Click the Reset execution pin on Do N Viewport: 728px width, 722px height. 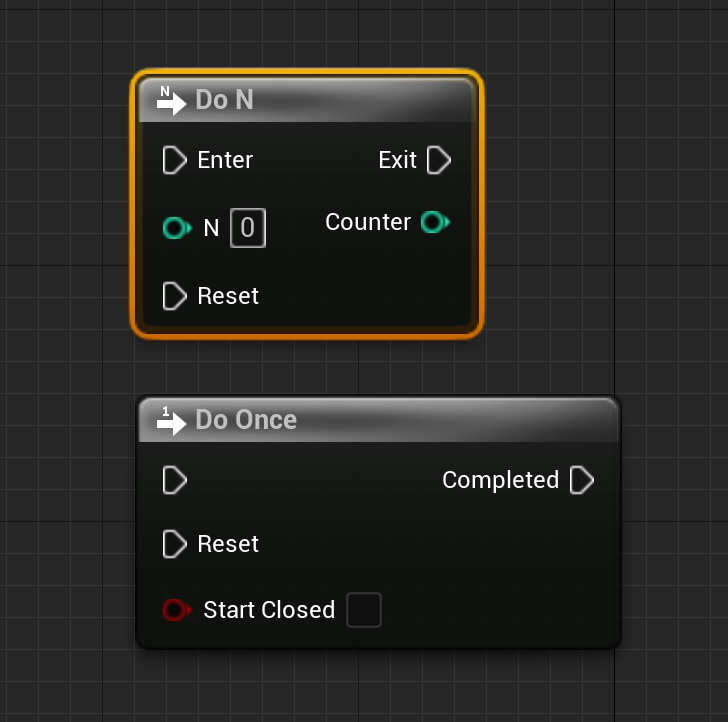[x=175, y=296]
